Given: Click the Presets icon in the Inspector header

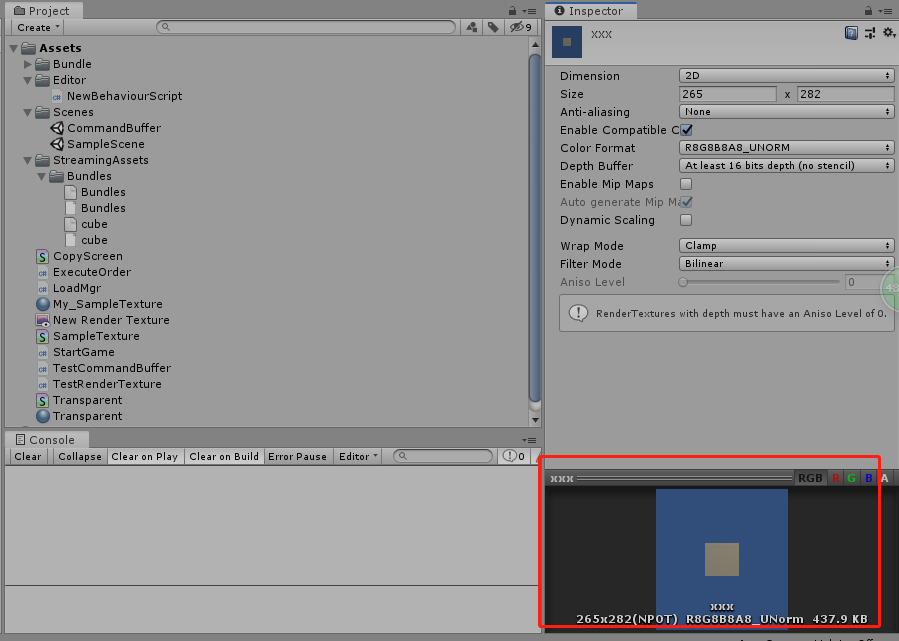Looking at the screenshot, I should click(x=869, y=33).
